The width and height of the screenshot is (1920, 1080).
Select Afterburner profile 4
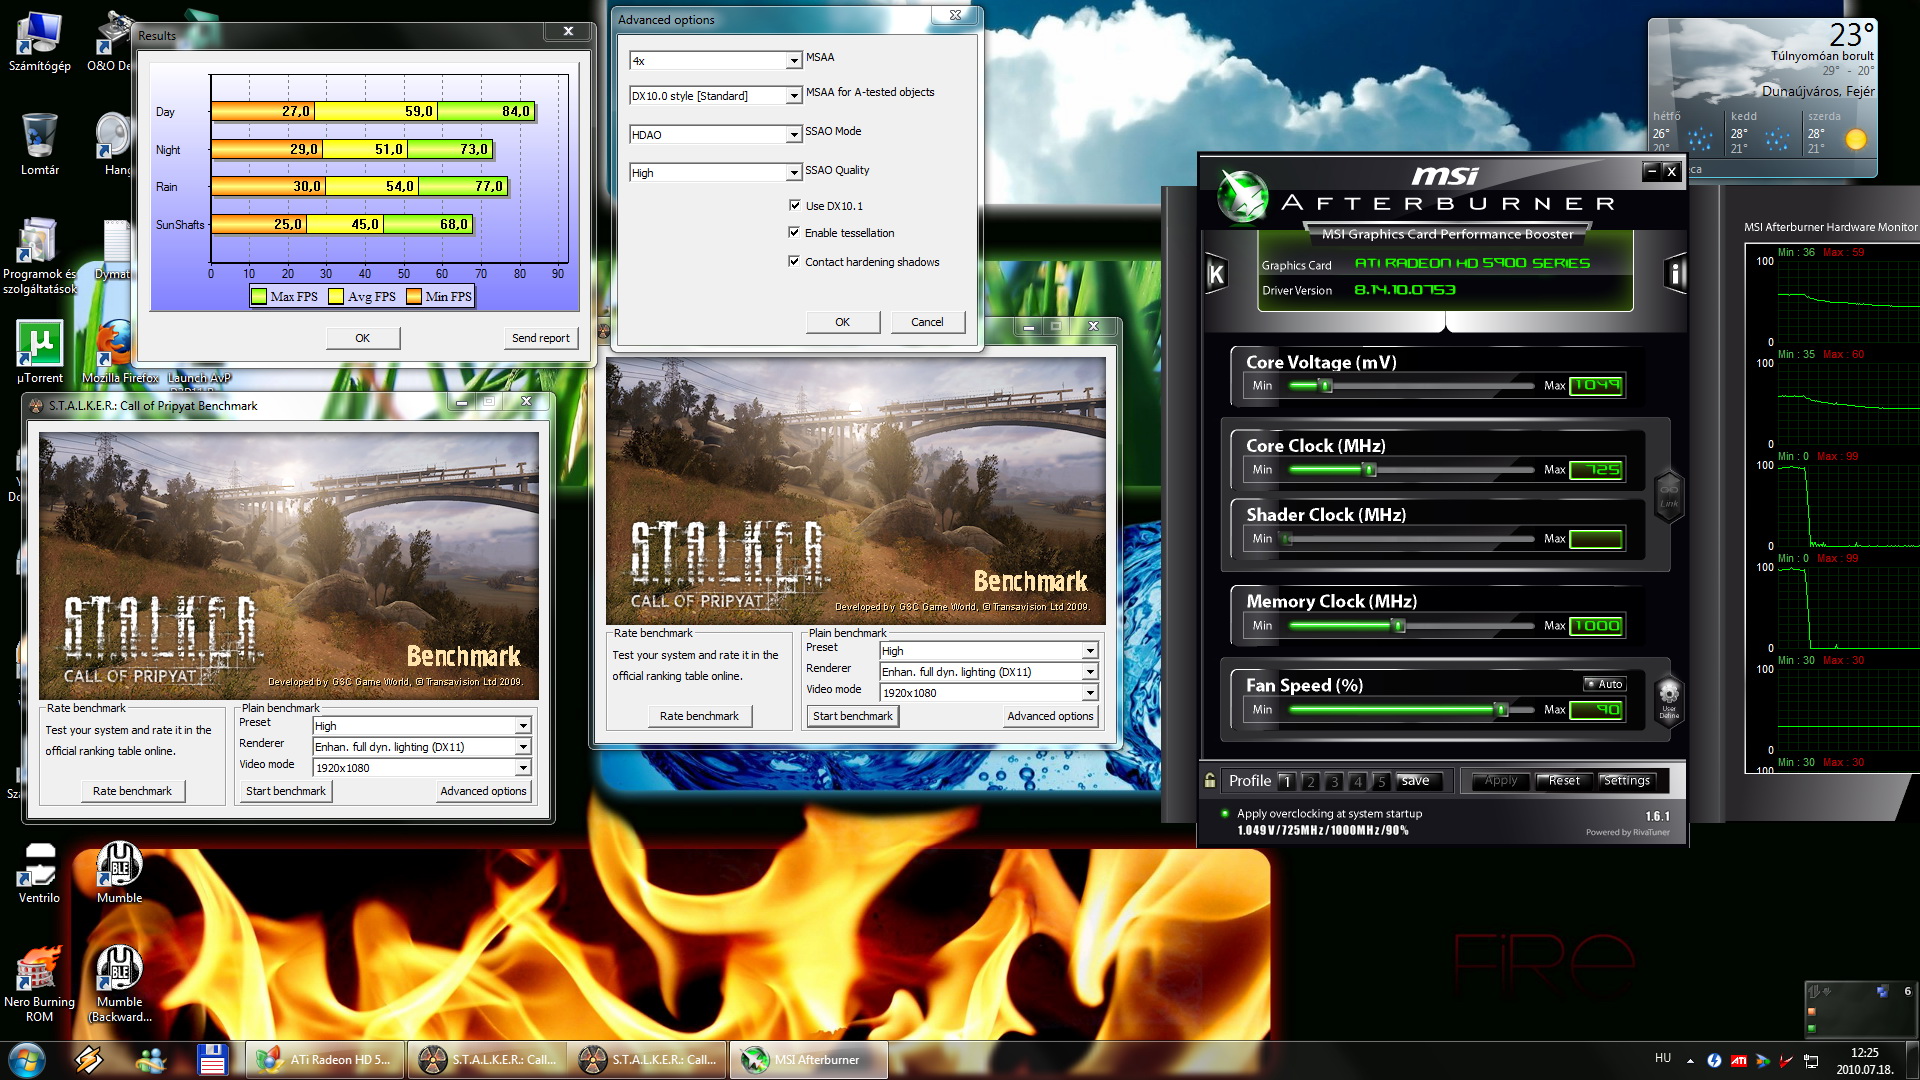[x=1358, y=781]
